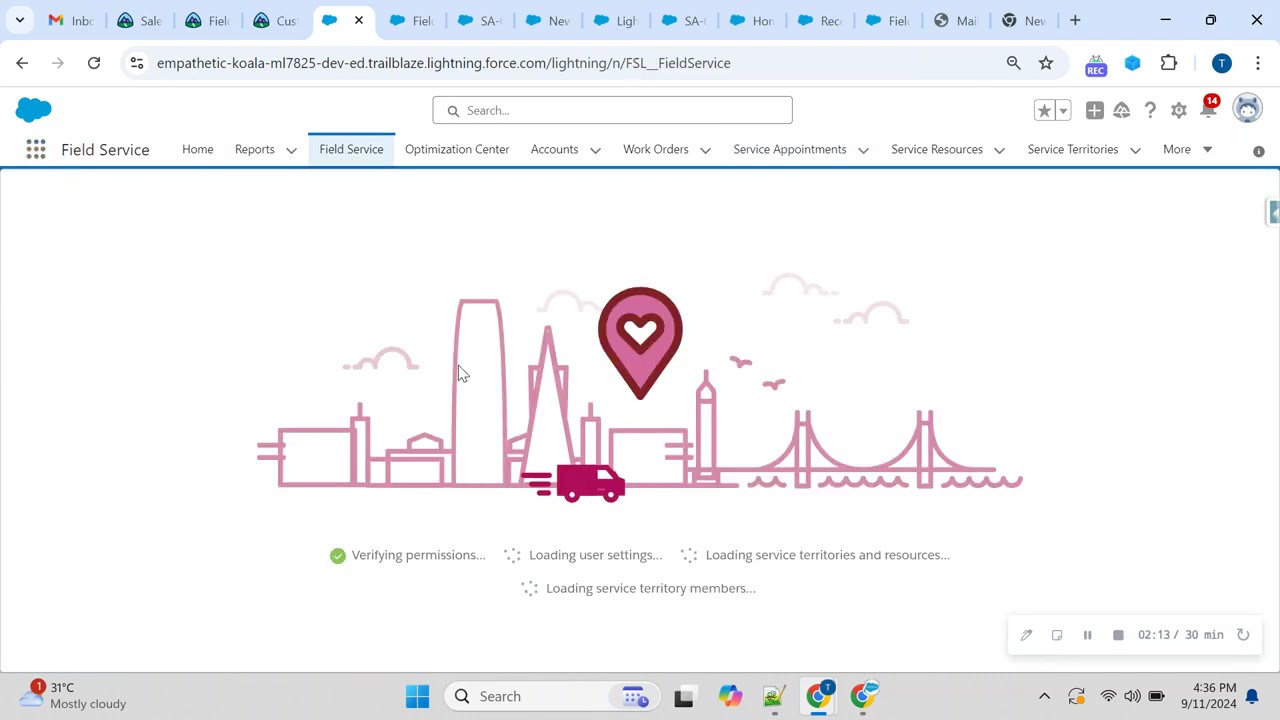The width and height of the screenshot is (1280, 720).
Task: Expand the Service Appointments dropdown chevron
Action: [863, 150]
